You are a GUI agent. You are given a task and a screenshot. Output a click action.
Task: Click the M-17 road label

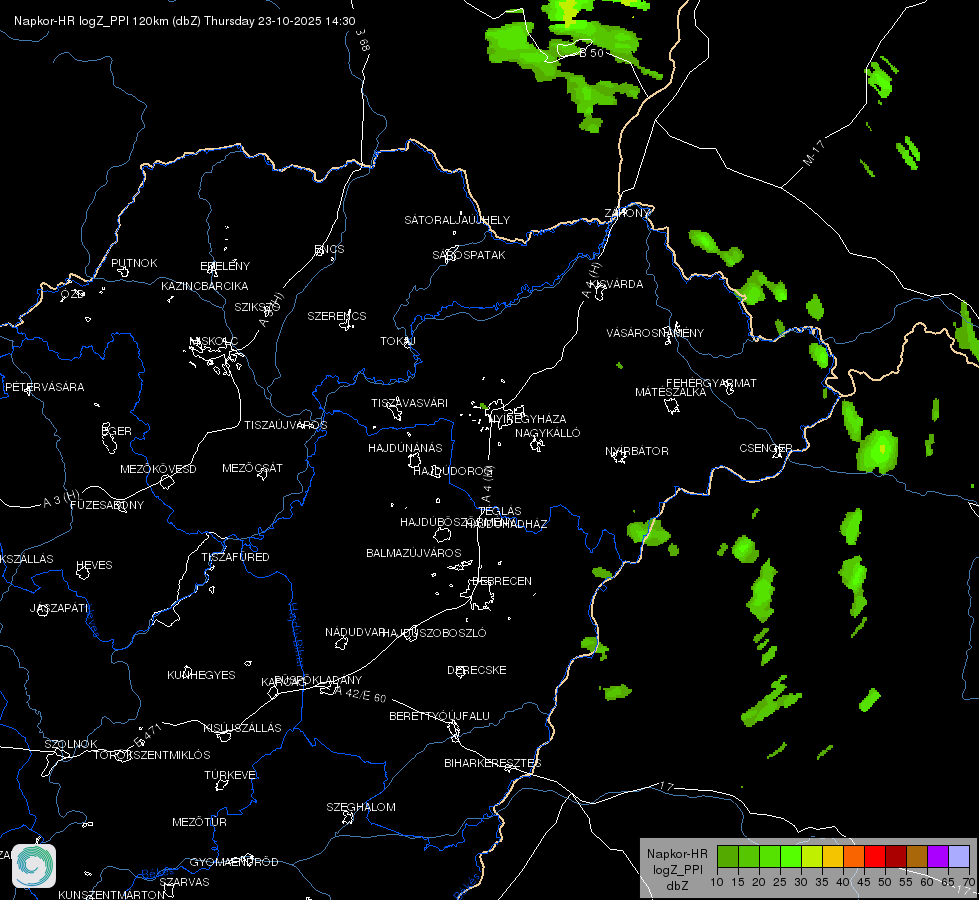click(x=814, y=153)
